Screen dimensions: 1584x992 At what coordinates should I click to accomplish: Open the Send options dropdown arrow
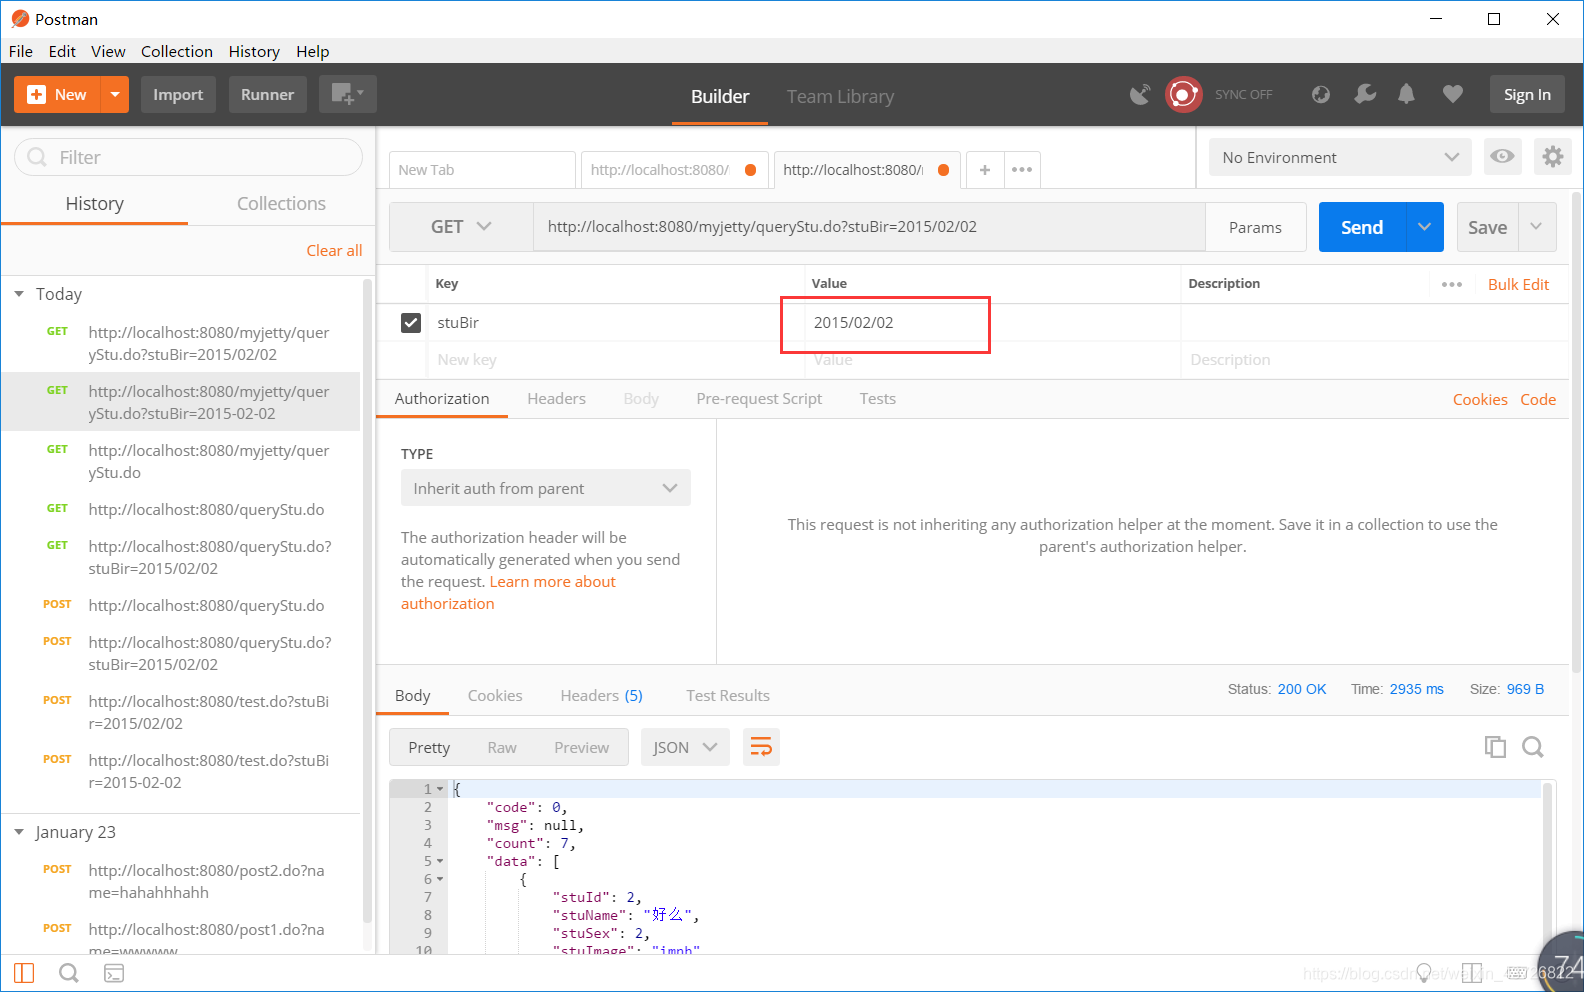tap(1425, 227)
